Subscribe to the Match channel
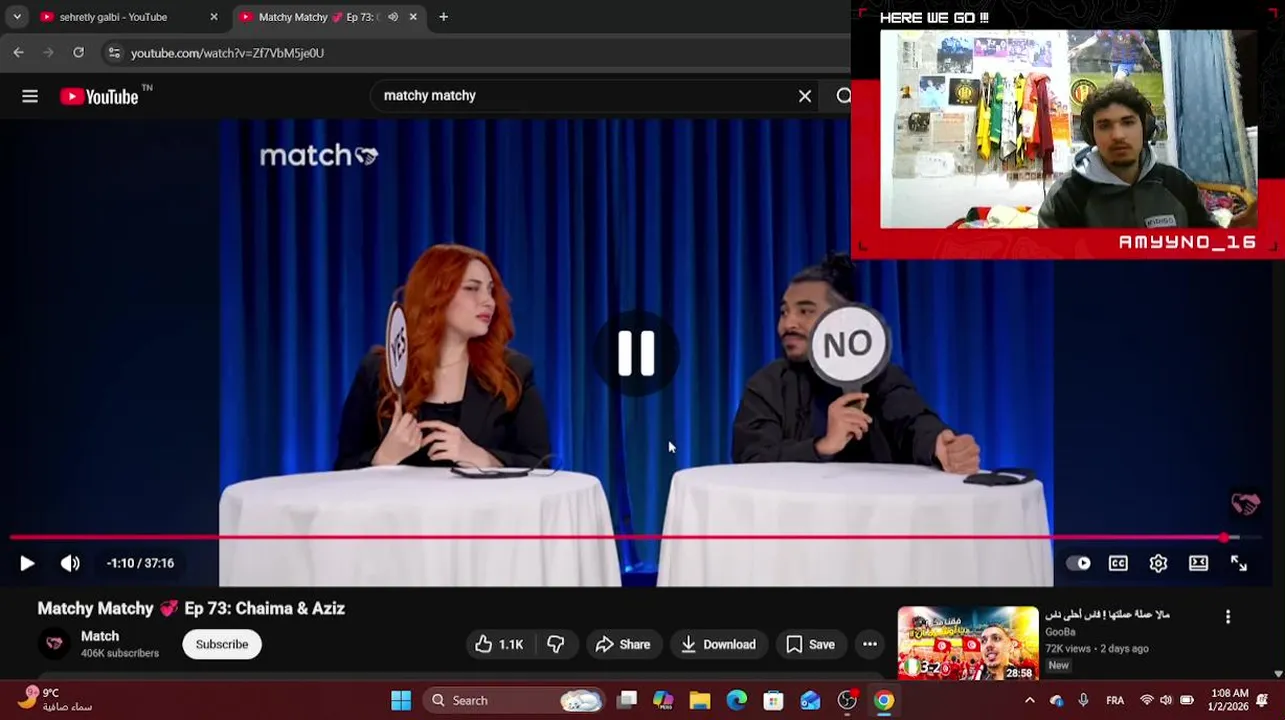The image size is (1285, 720). tap(222, 644)
